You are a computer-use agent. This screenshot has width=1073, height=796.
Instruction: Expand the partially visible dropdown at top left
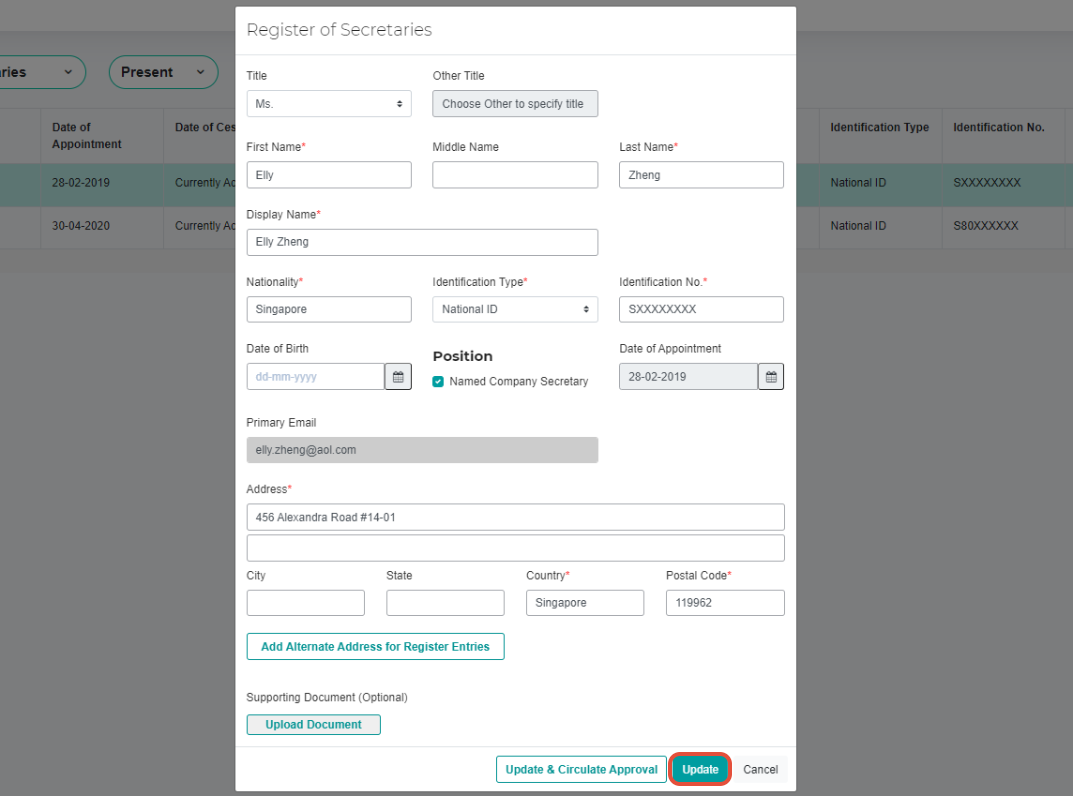[40, 72]
